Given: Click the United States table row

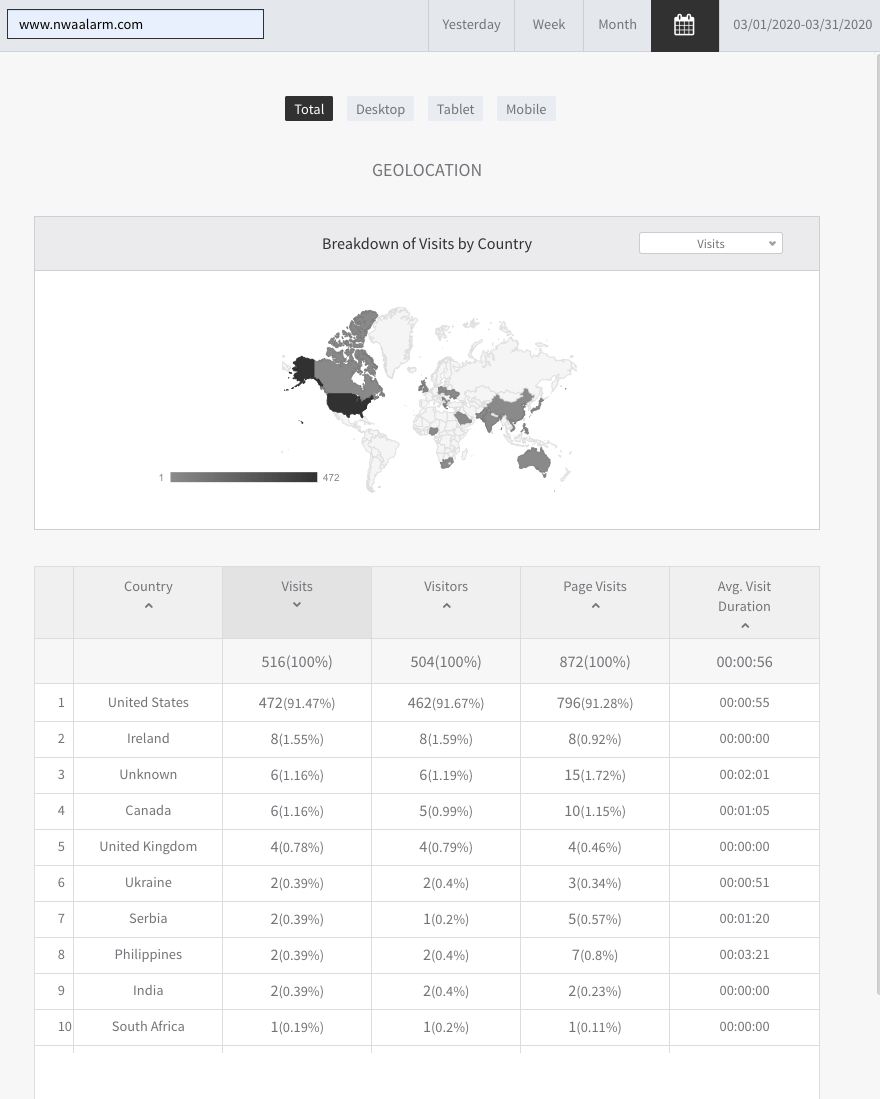Looking at the screenshot, I should coord(148,702).
